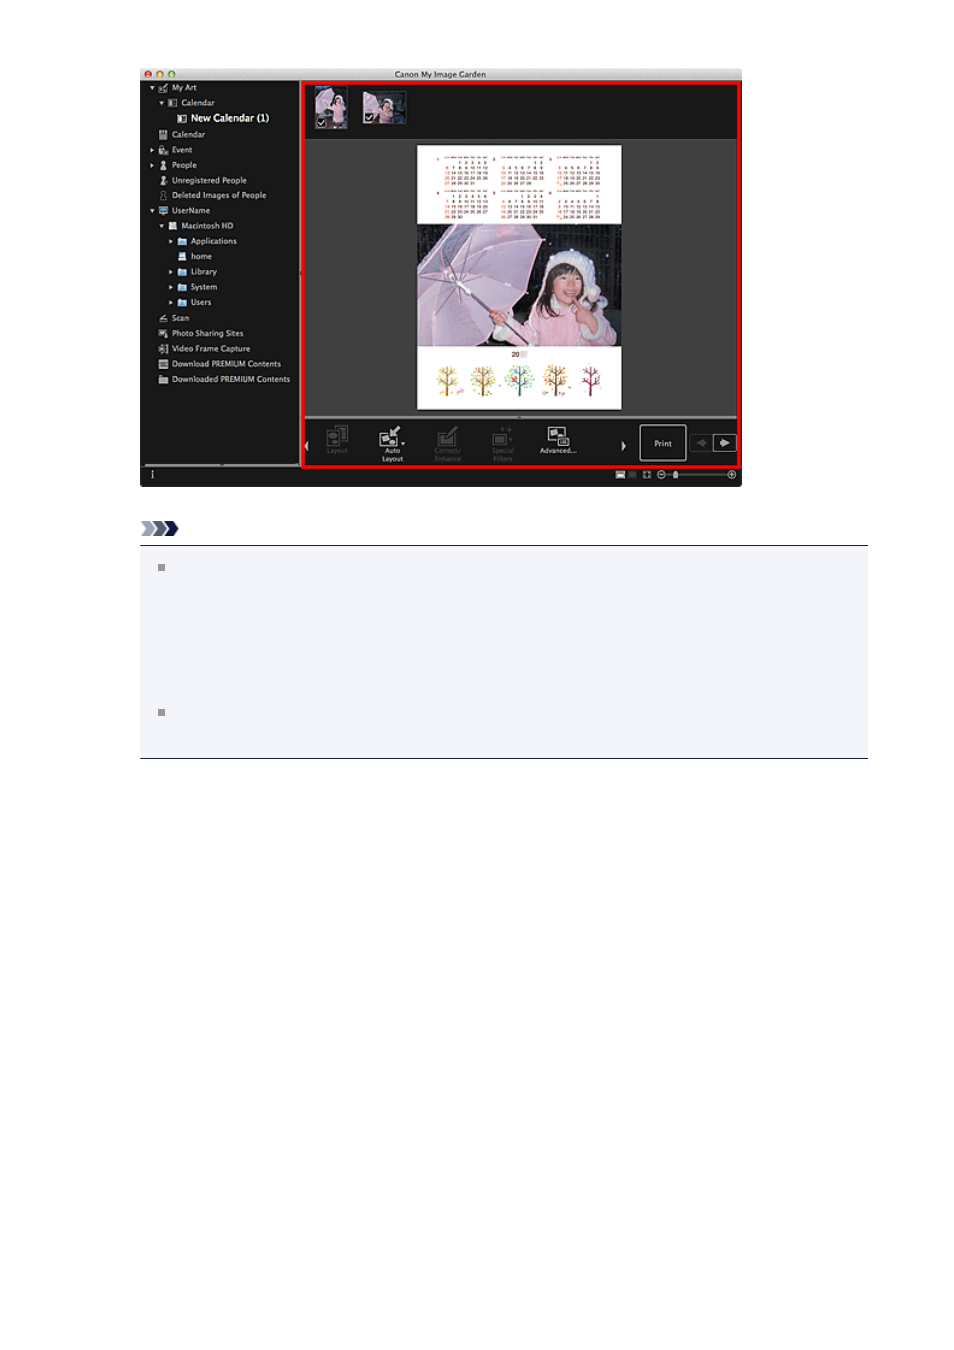Click the Macintosh HD drive icon
The image size is (954, 1350).
pyautogui.click(x=172, y=226)
